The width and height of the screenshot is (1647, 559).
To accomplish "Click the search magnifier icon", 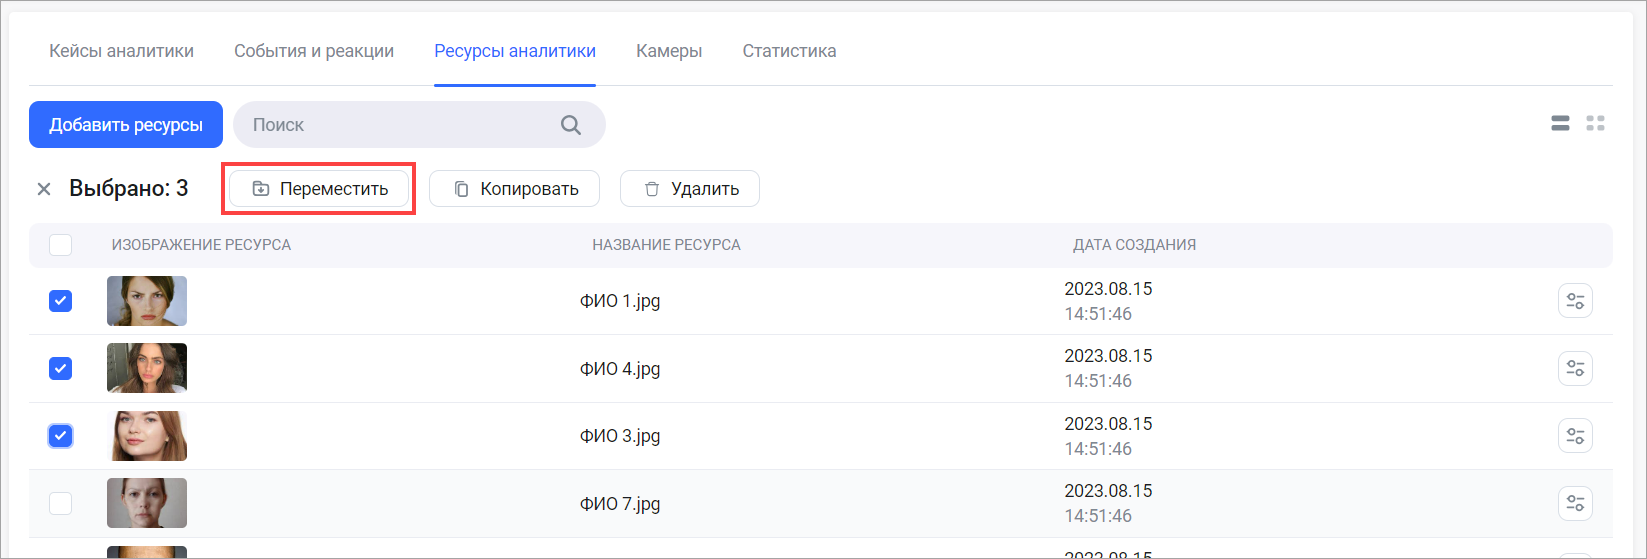I will pos(570,125).
